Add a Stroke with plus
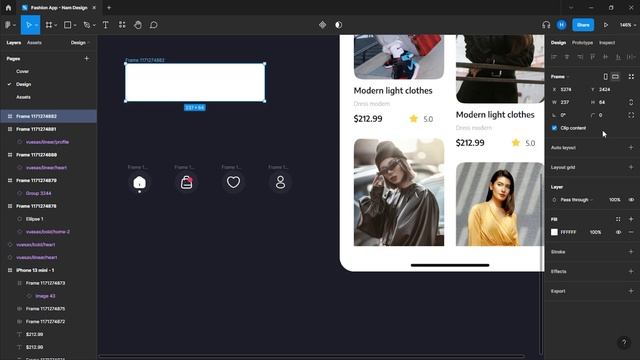The height and width of the screenshot is (360, 640). click(631, 252)
